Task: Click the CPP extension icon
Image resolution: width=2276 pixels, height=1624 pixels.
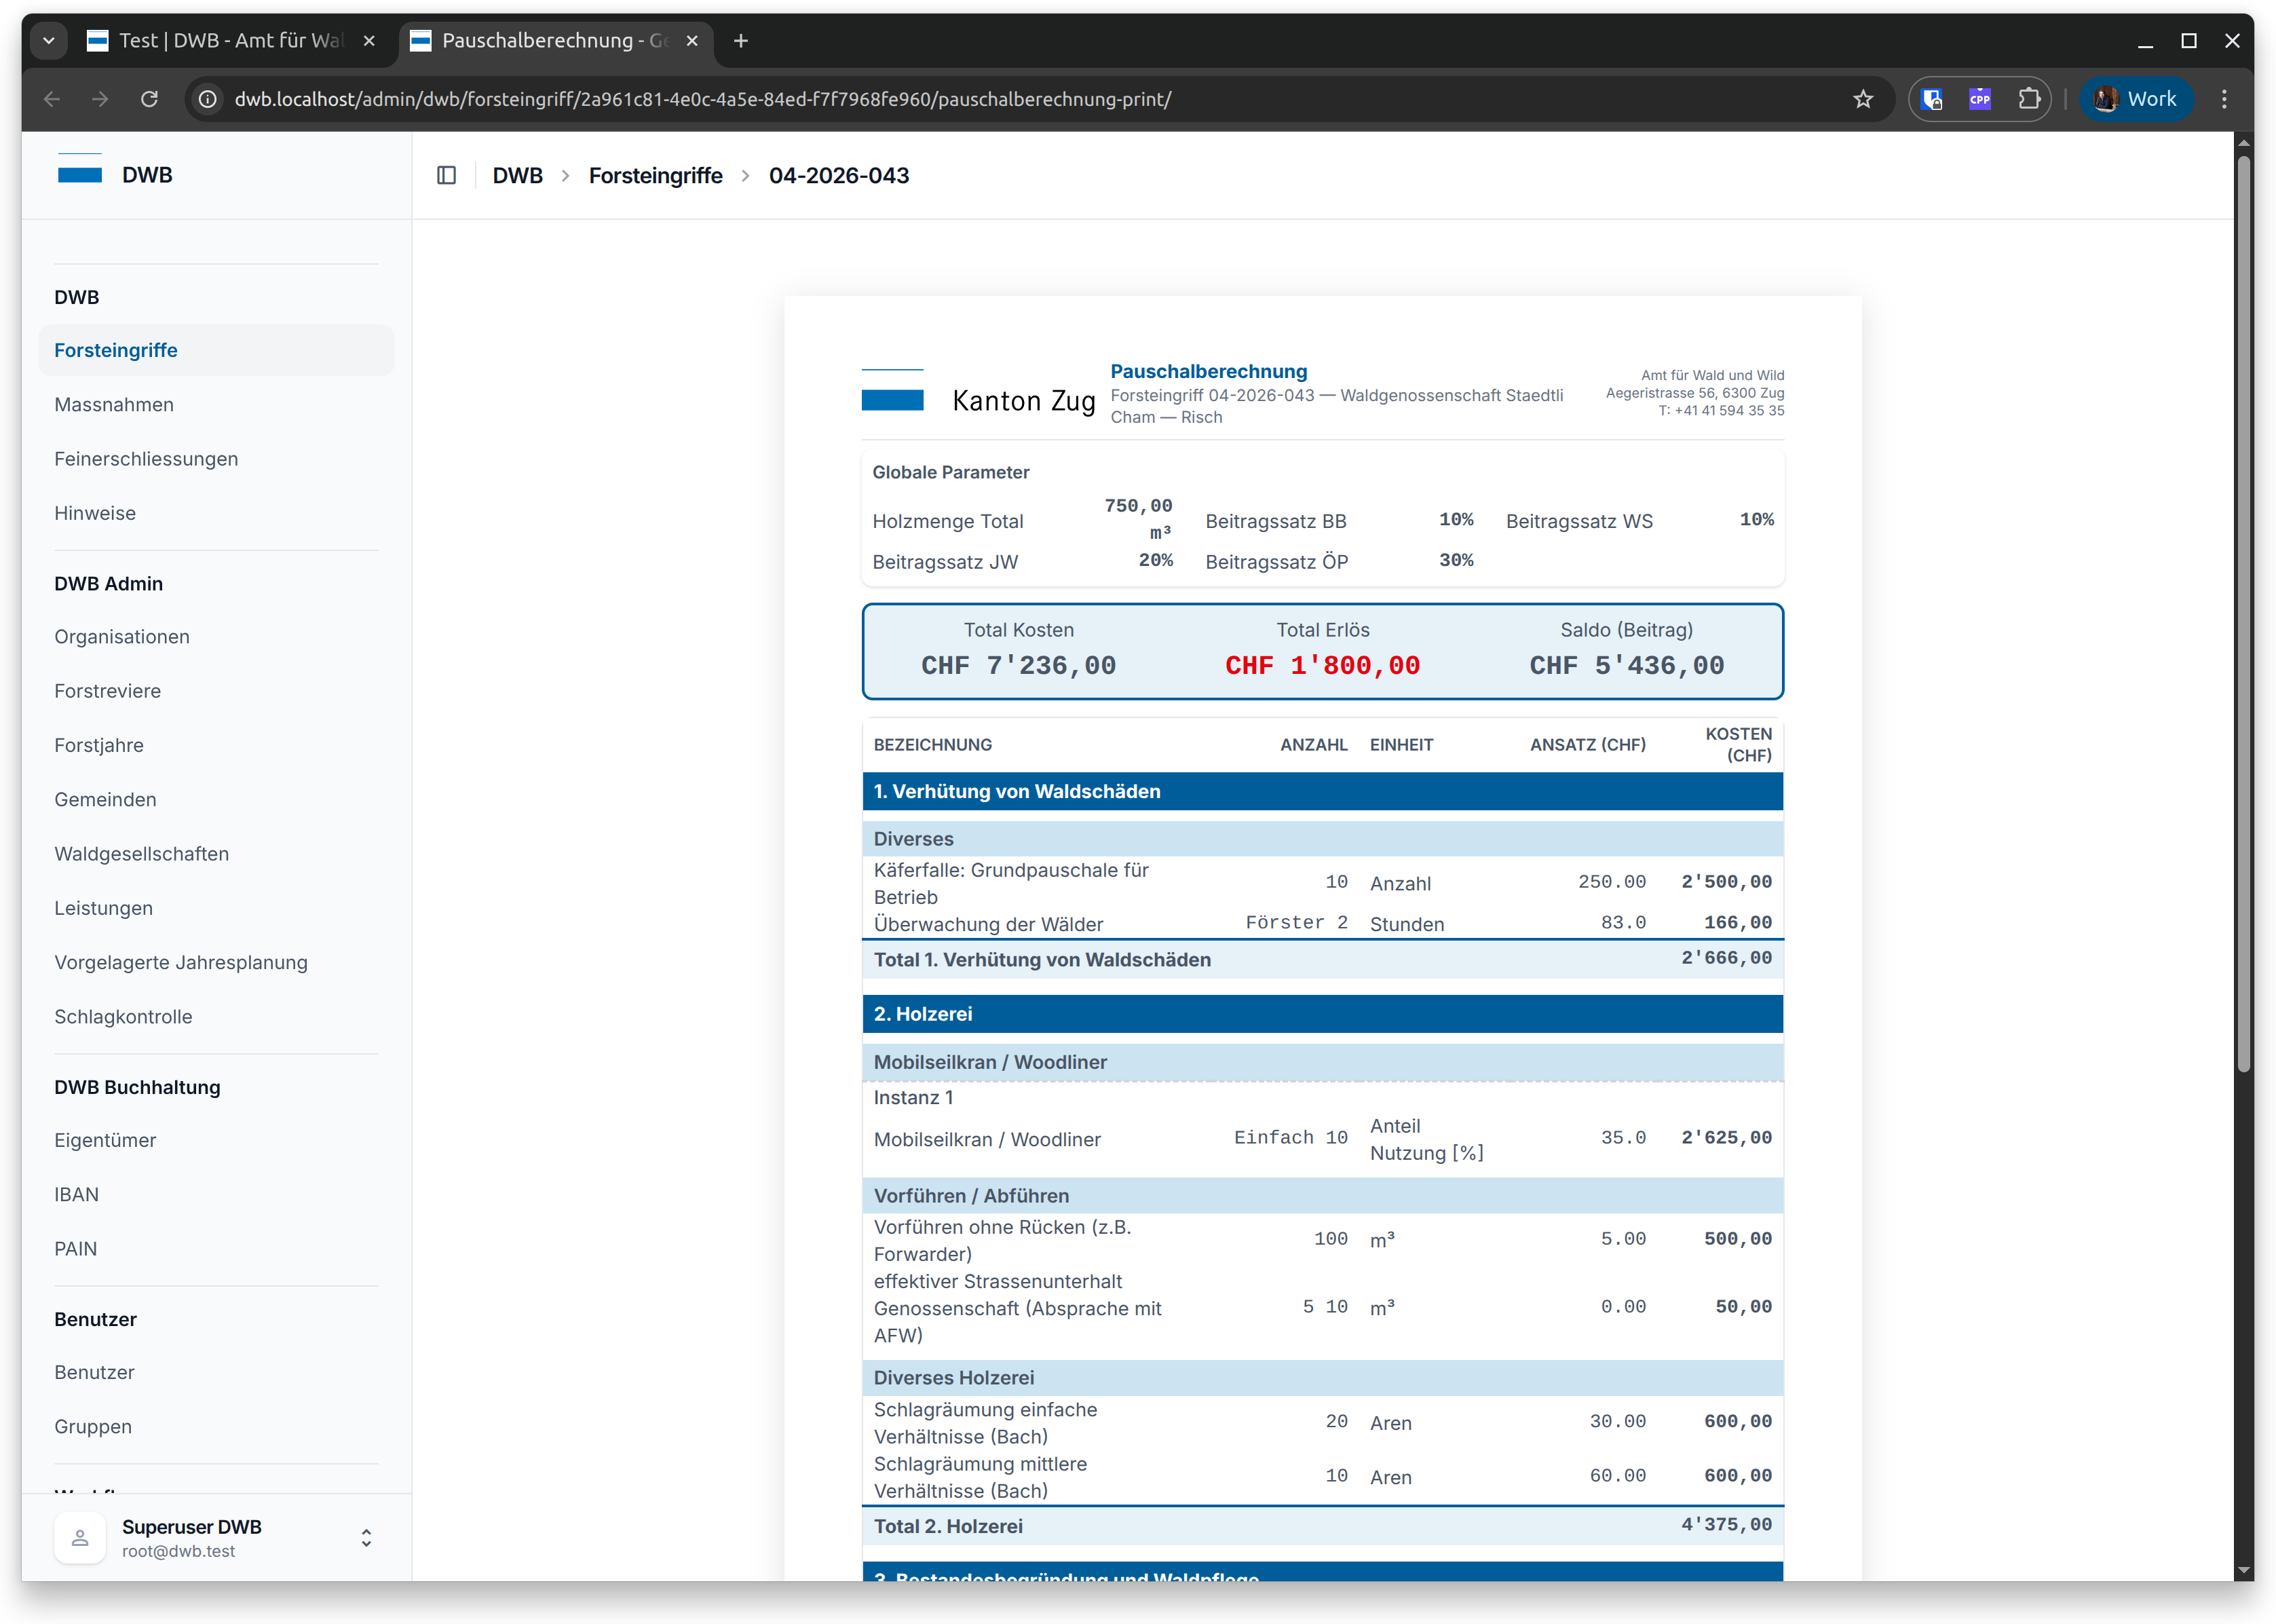Action: pyautogui.click(x=1979, y=99)
